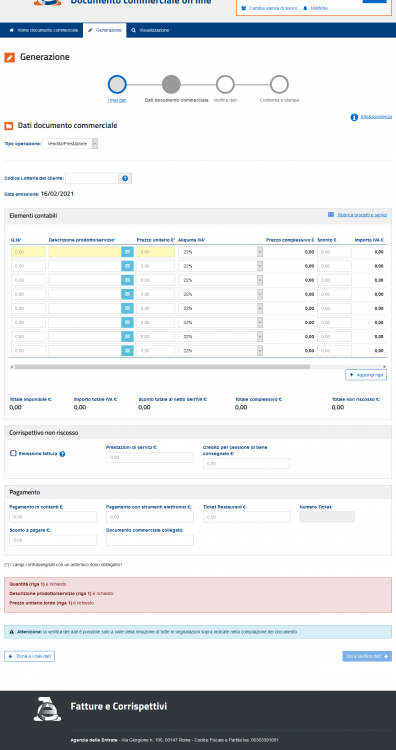This screenshot has width=396, height=750.
Task: Click 'Descrizione prodotto/servizio (riga 1)' error message
Action: (x=61, y=594)
